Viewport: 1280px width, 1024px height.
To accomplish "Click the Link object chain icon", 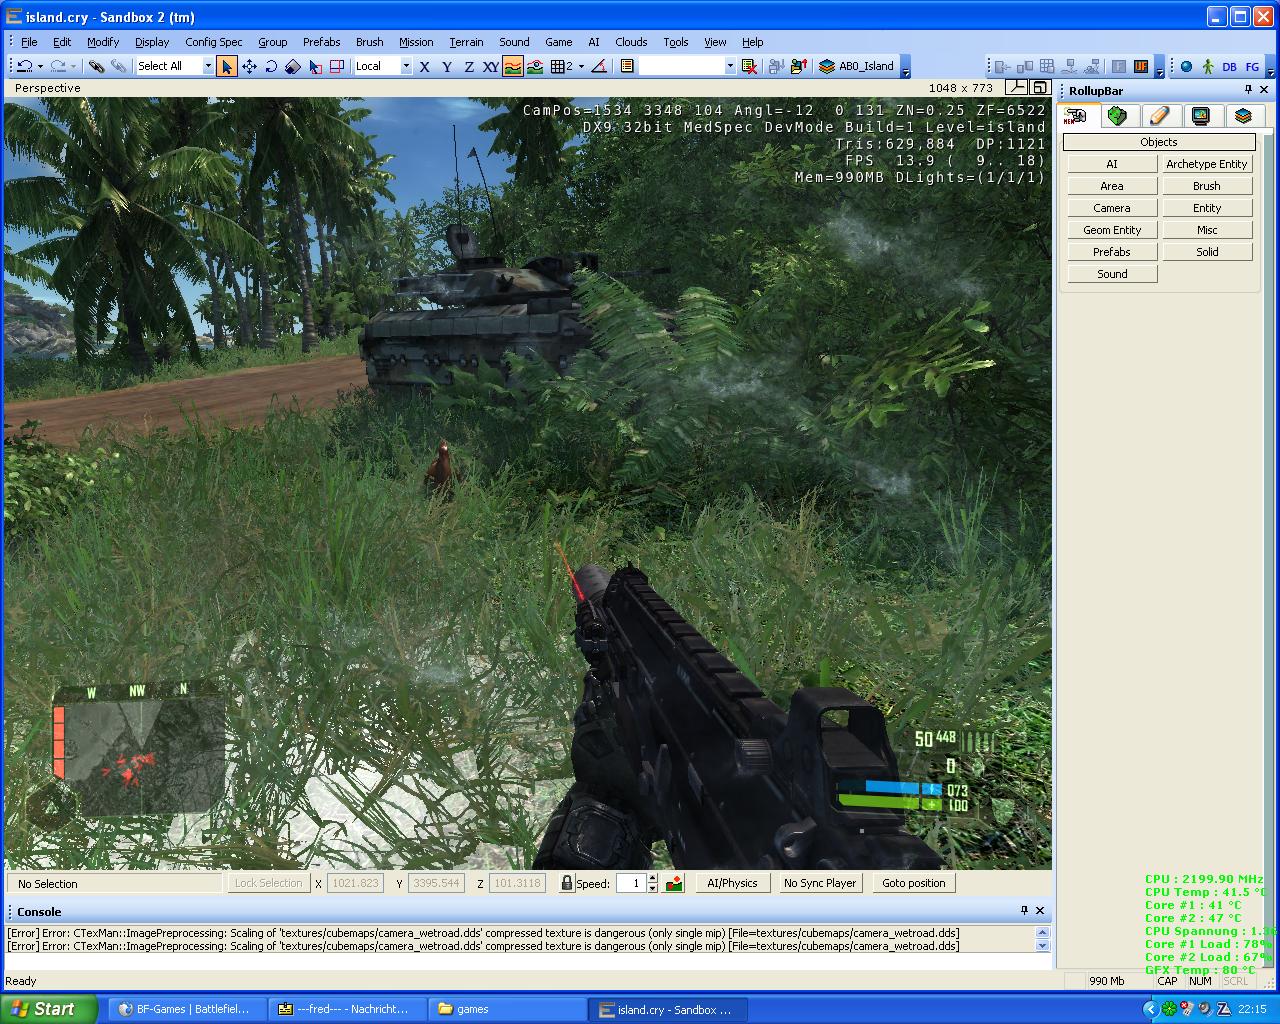I will pos(96,66).
